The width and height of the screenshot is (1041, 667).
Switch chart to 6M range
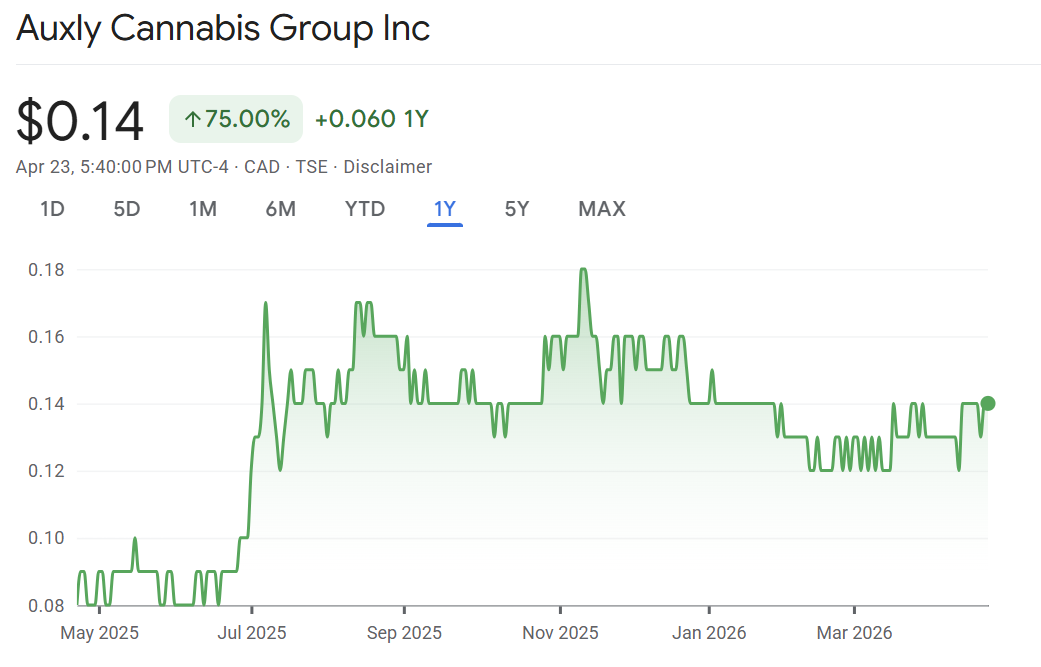click(281, 209)
